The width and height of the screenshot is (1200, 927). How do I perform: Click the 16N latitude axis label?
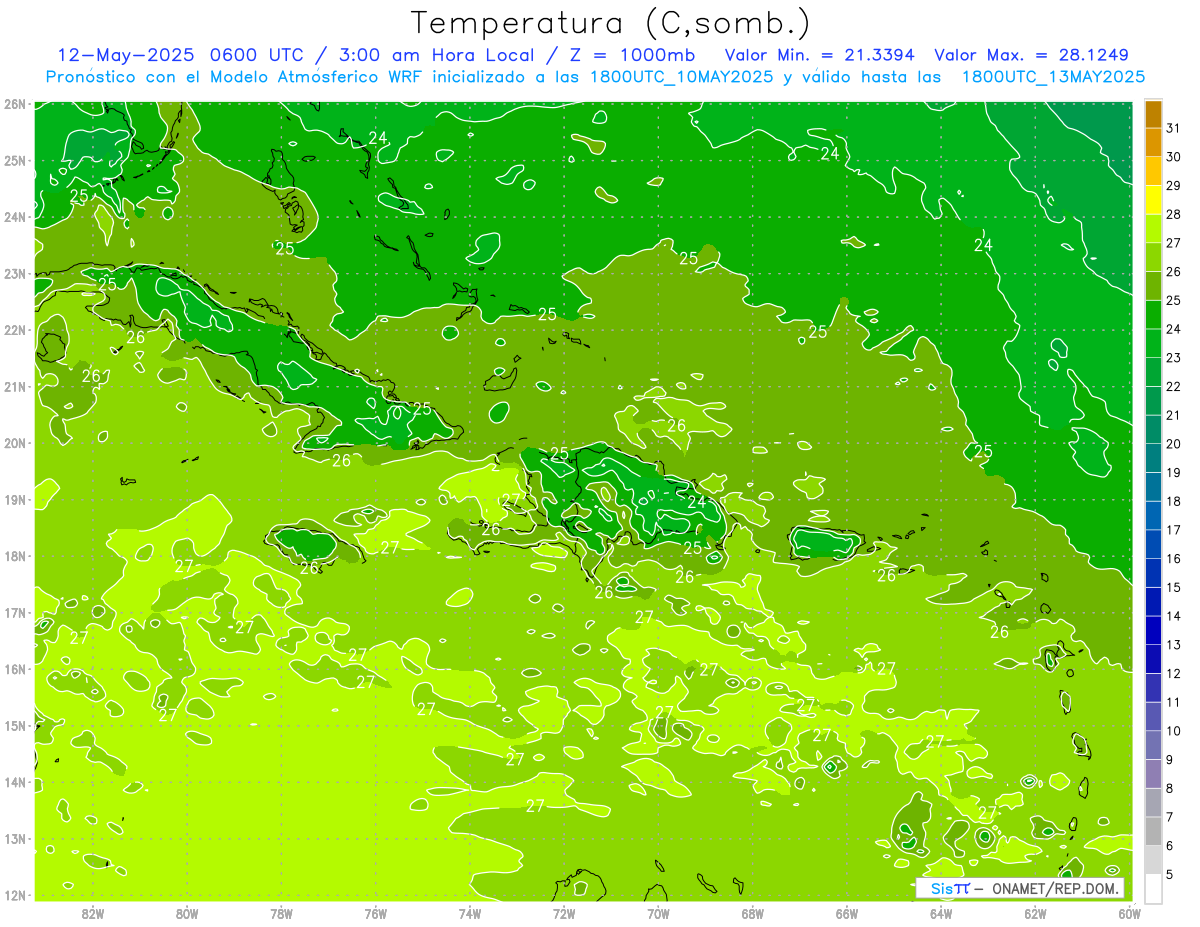pos(15,669)
